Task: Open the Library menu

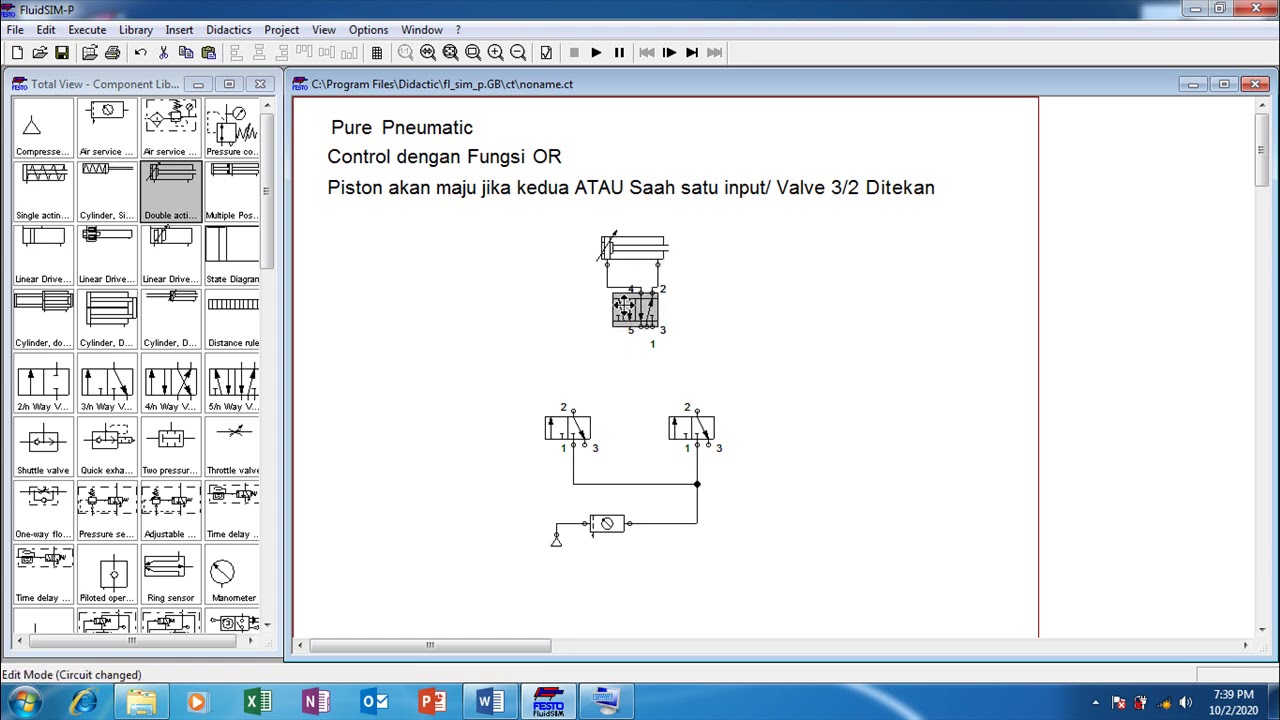Action: (x=136, y=30)
